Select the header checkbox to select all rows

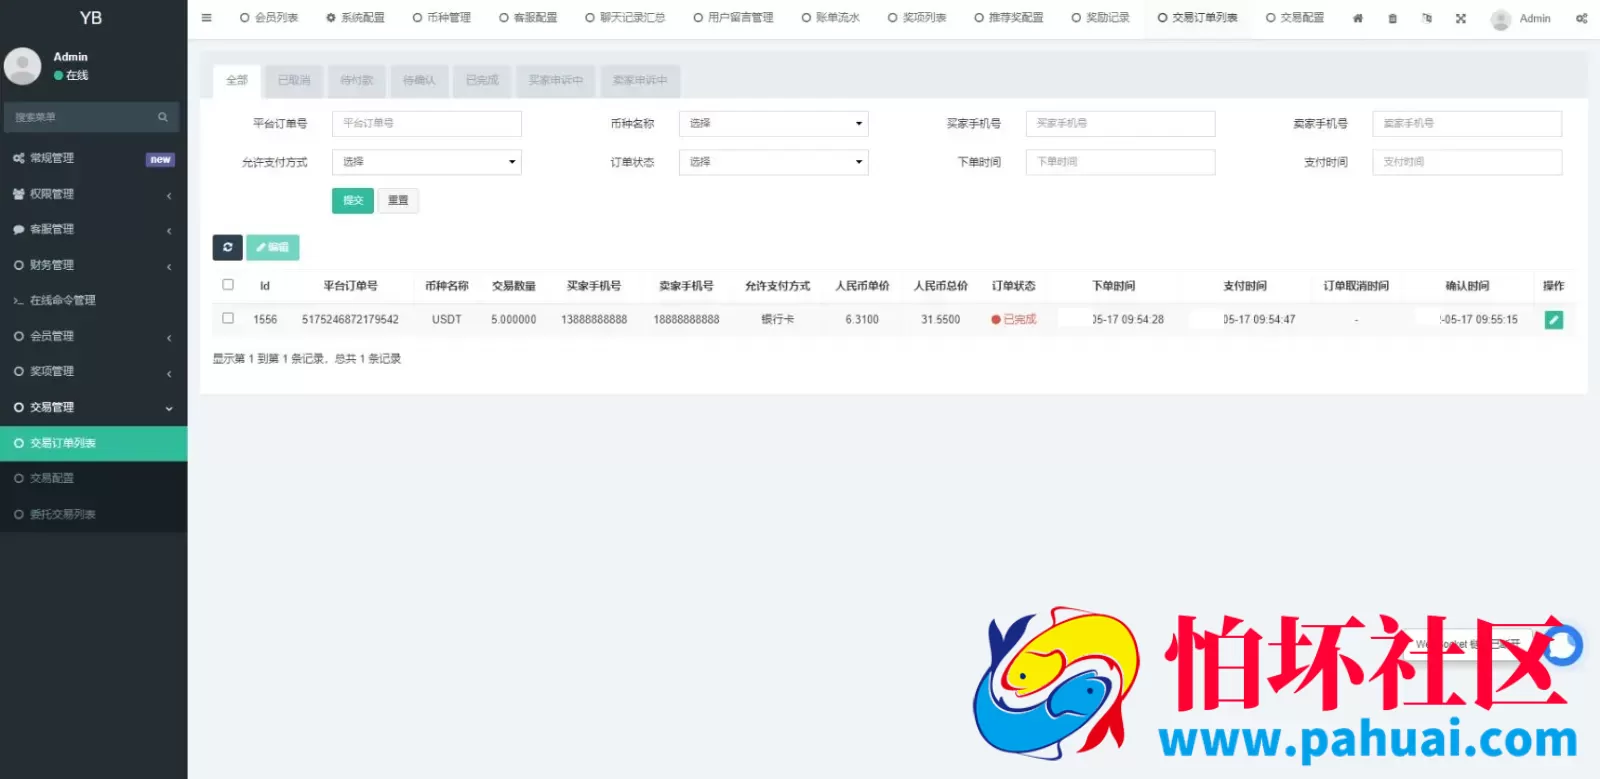click(228, 285)
